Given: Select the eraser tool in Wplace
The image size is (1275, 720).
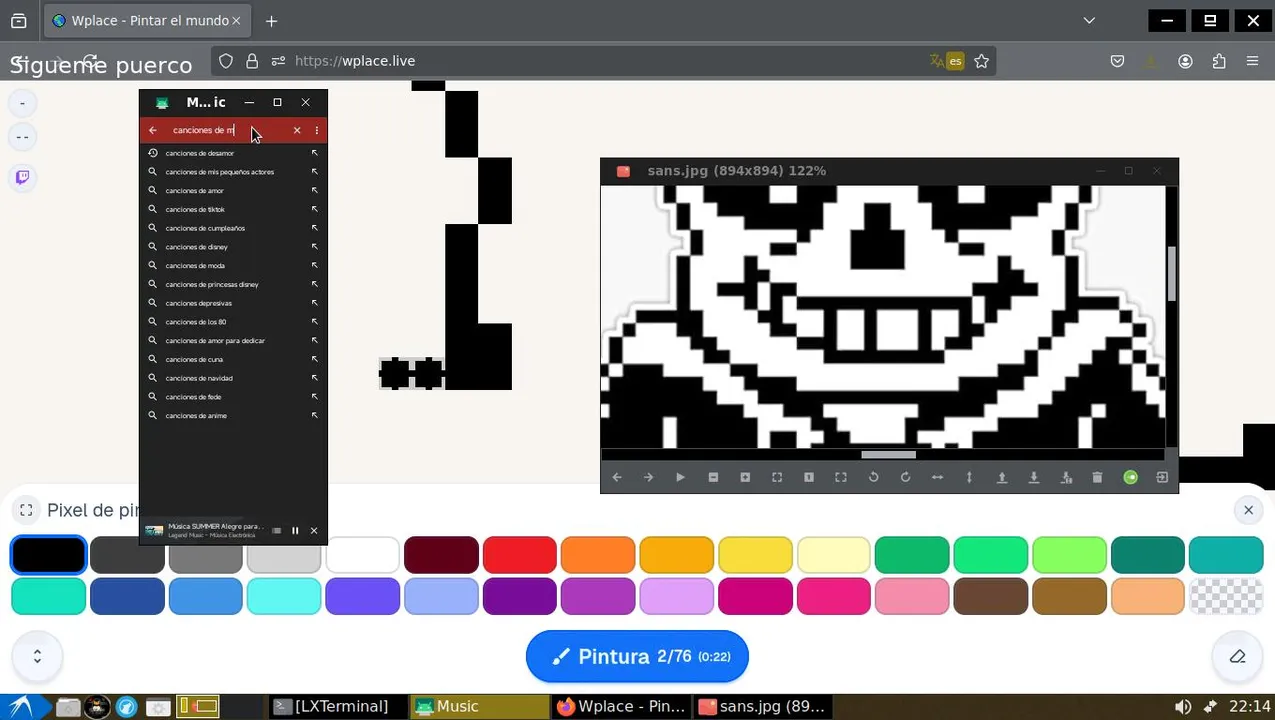Looking at the screenshot, I should pyautogui.click(x=1237, y=657).
